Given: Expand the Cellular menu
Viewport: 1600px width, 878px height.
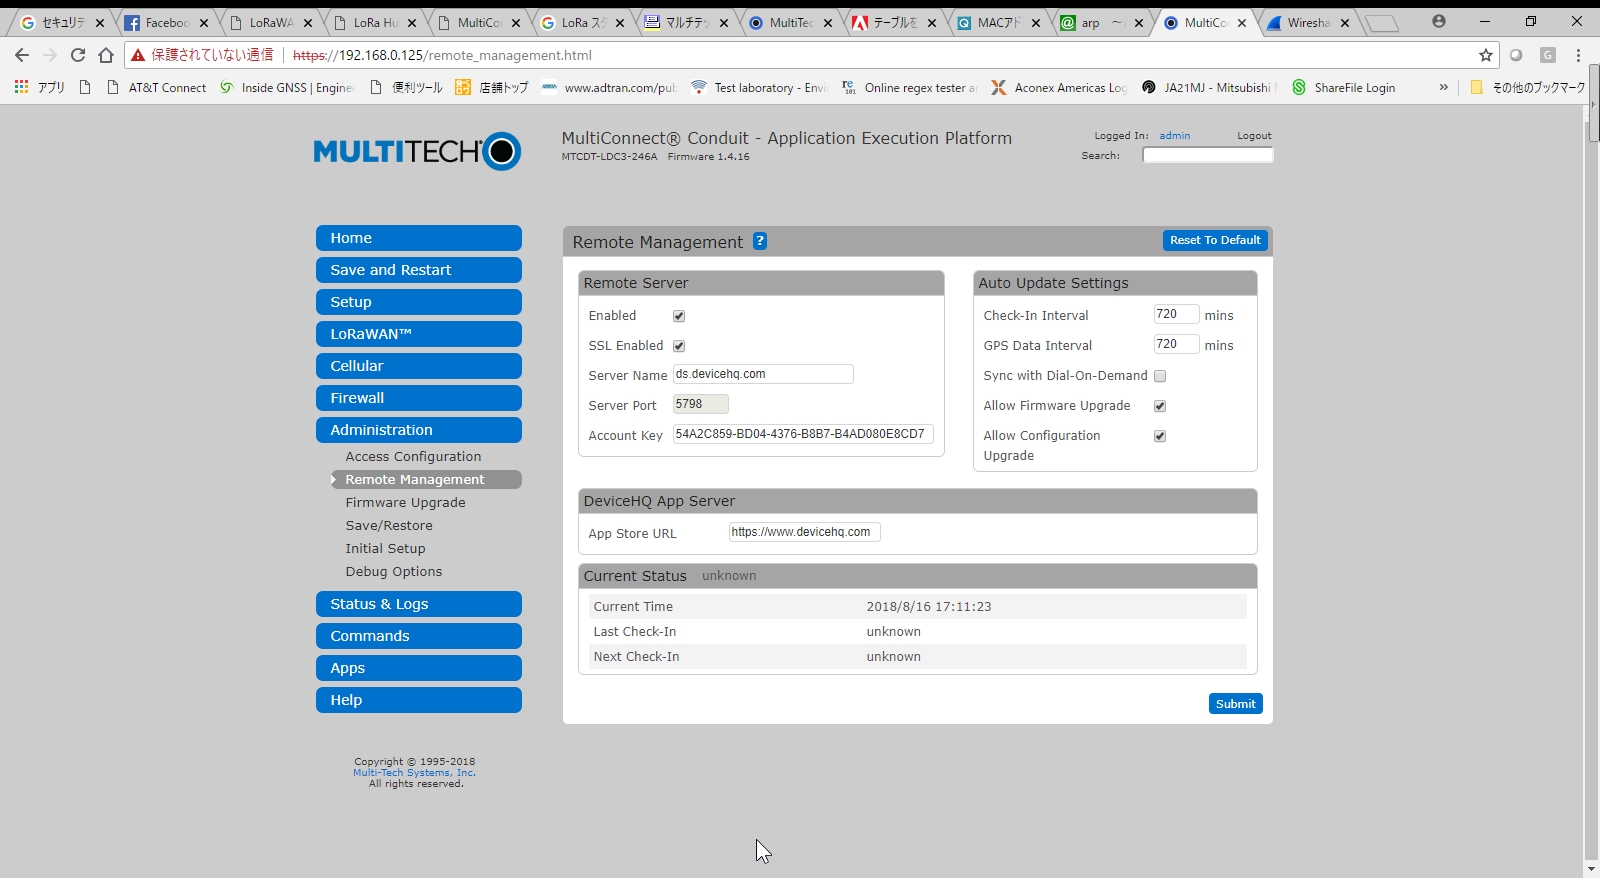Looking at the screenshot, I should click(x=419, y=366).
